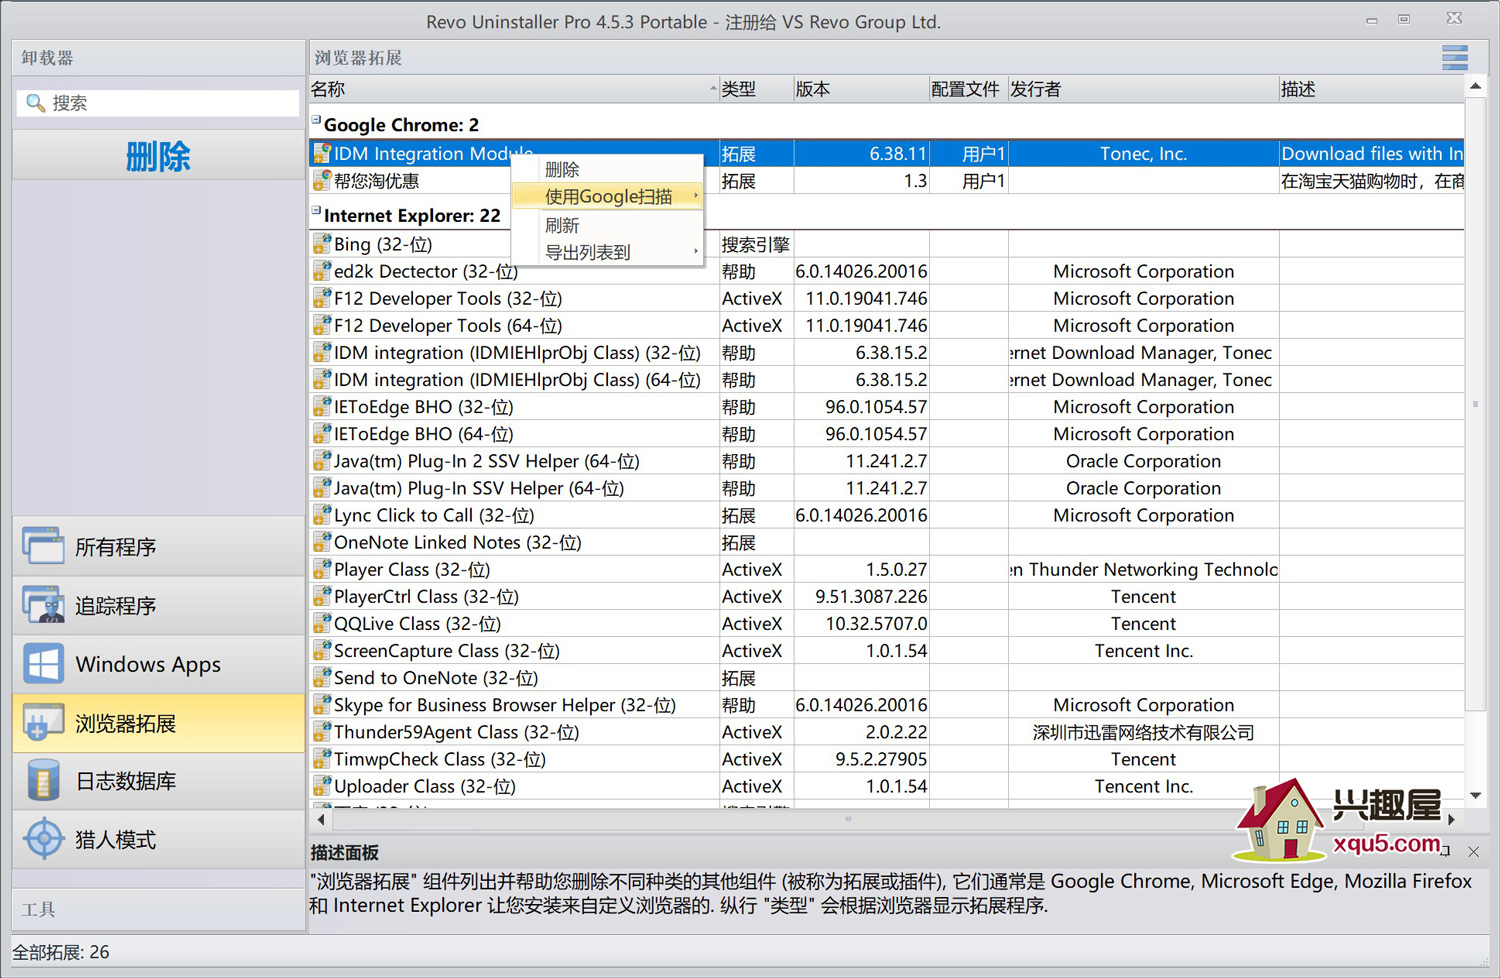
Task: Click the Skype for Business Browser Helper icon
Action: [x=321, y=705]
